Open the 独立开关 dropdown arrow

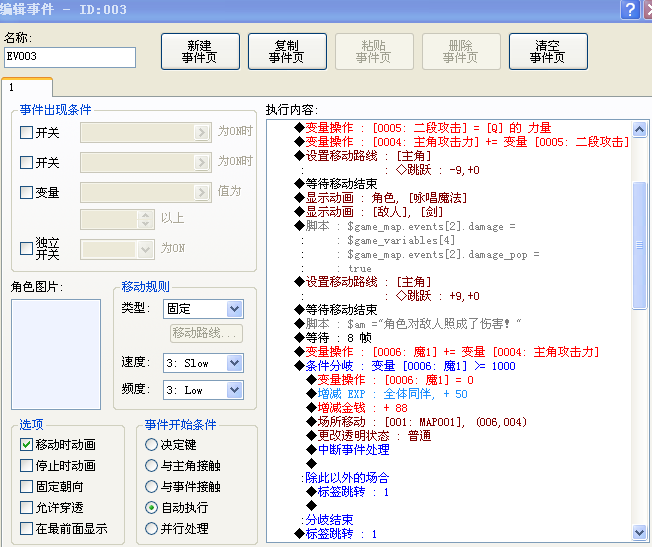pyautogui.click(x=145, y=250)
